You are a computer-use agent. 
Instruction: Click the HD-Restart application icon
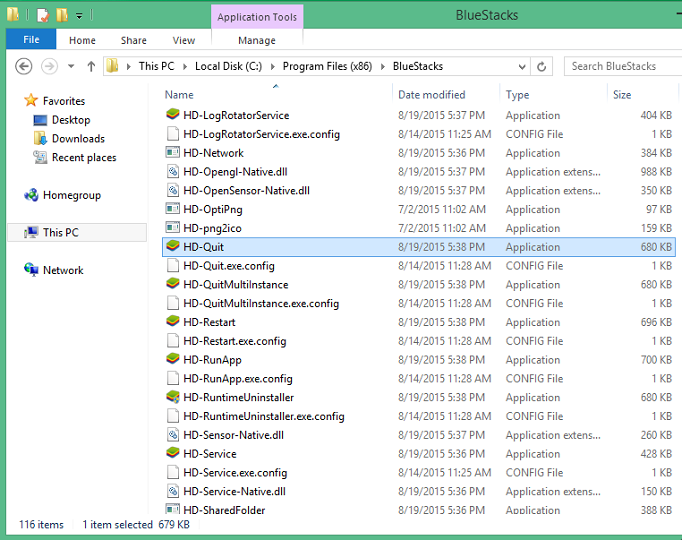[x=173, y=321]
